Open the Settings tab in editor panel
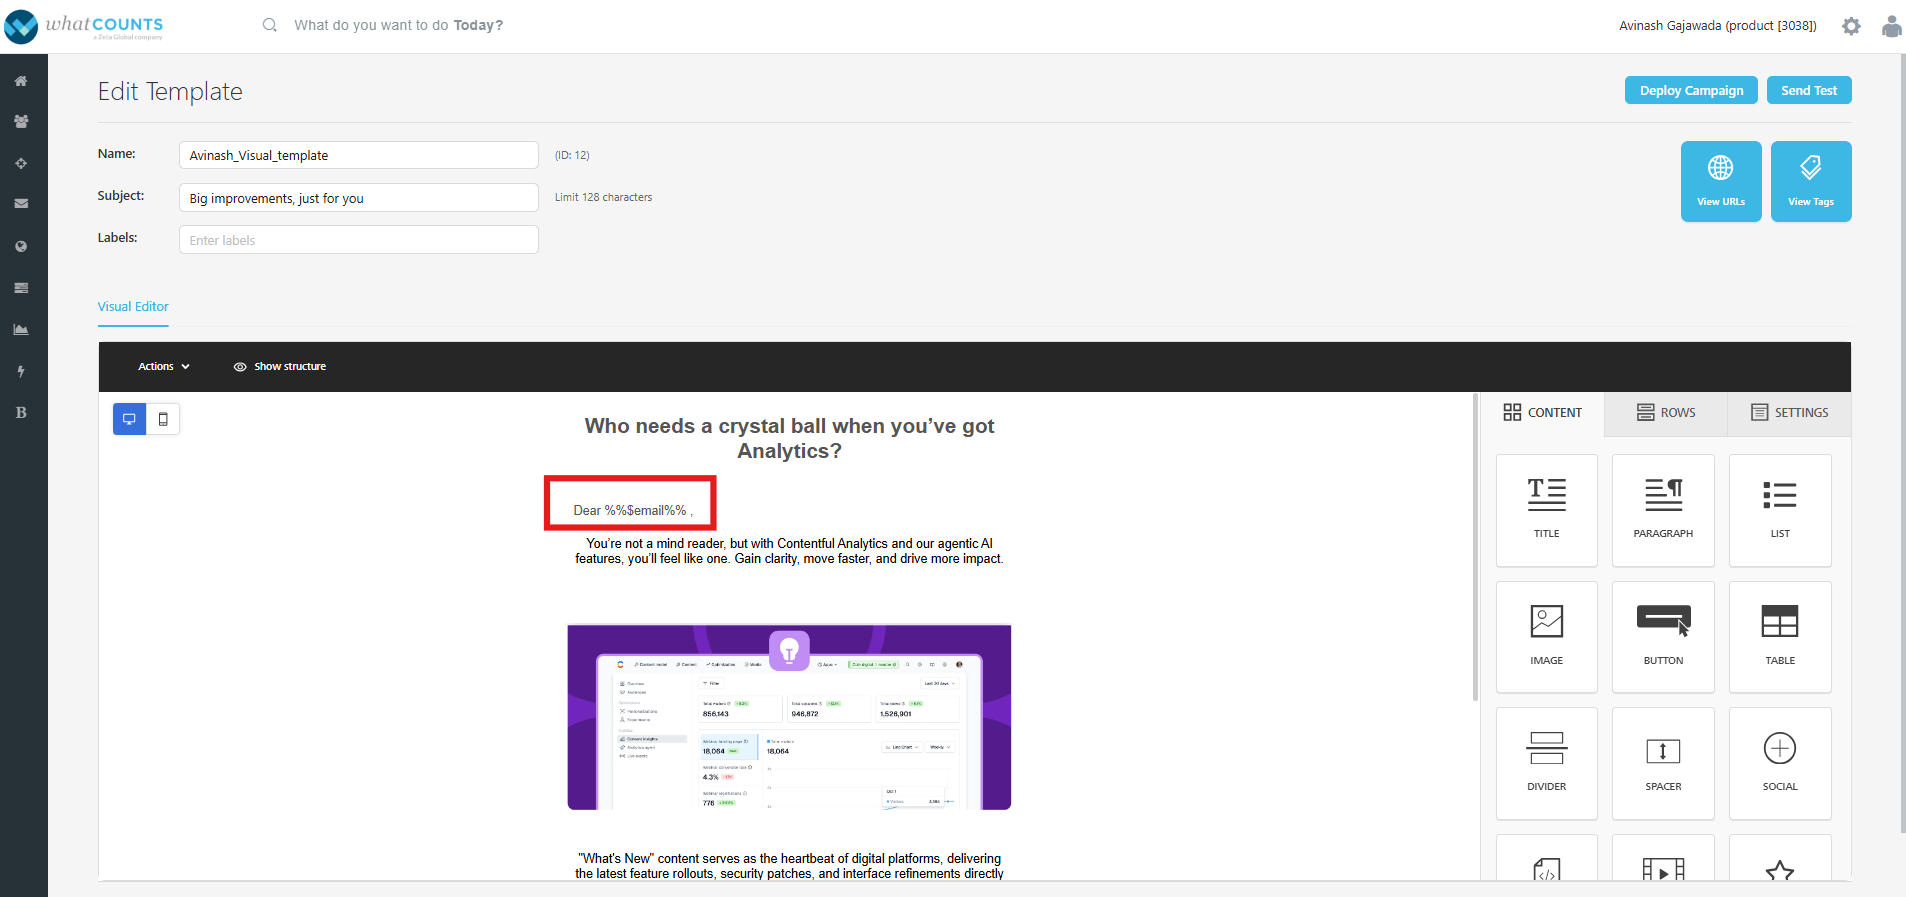This screenshot has width=1906, height=897. [x=1789, y=413]
